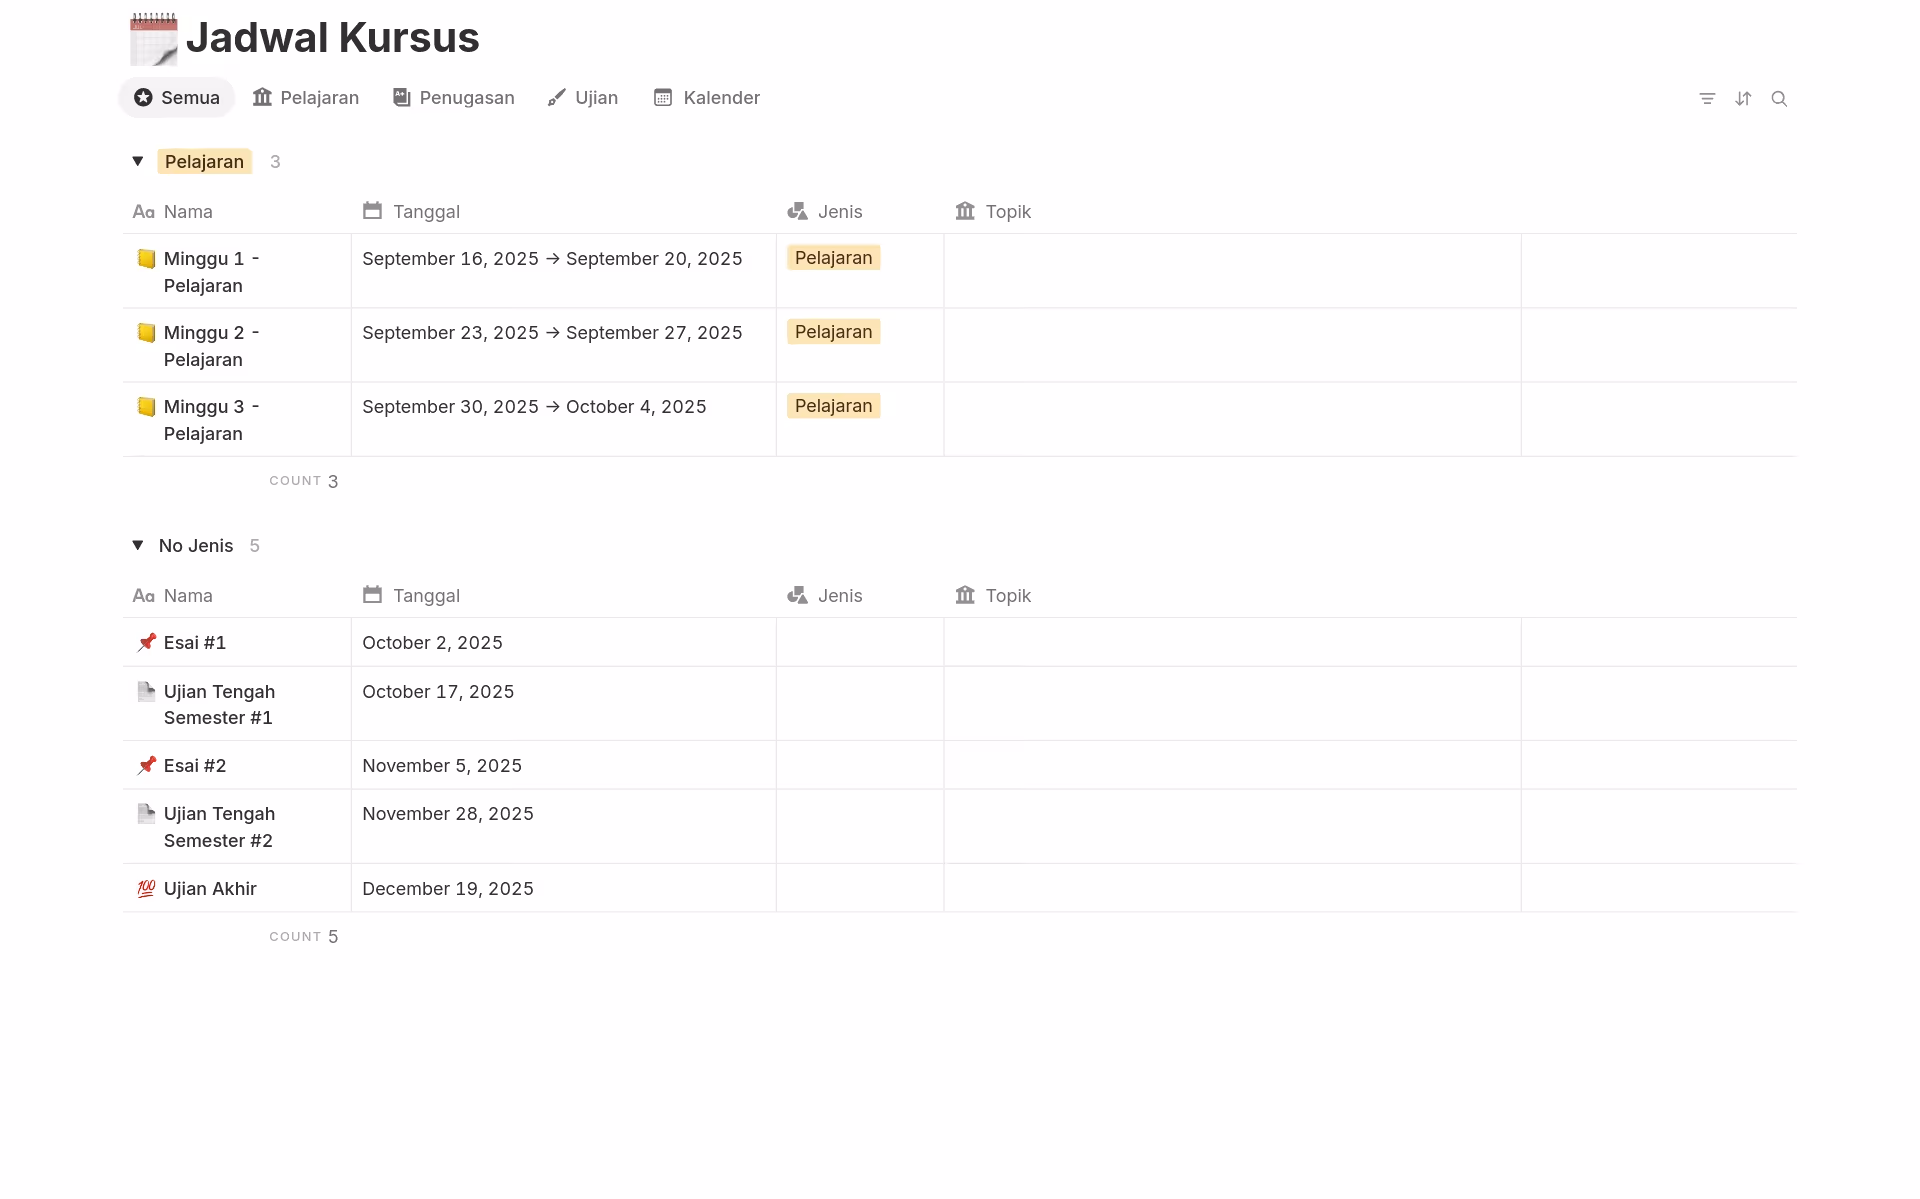Click the pushpin icon next to Esai #2
Screen dimensions: 1920x1199
coord(146,765)
